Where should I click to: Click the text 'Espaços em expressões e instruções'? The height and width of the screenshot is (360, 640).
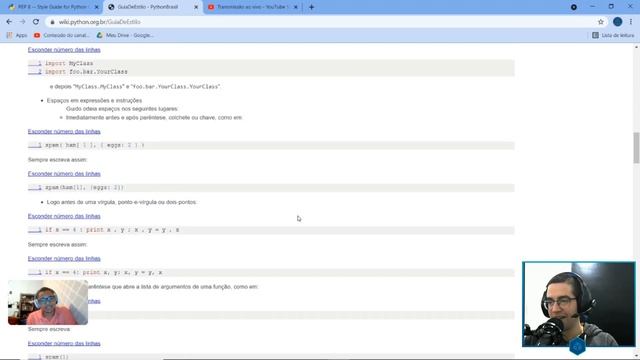tap(94, 100)
